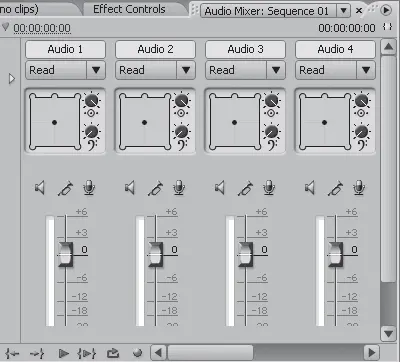The image size is (400, 362).
Task: Click the vertical scrollbar down arrow
Action: tap(388, 333)
